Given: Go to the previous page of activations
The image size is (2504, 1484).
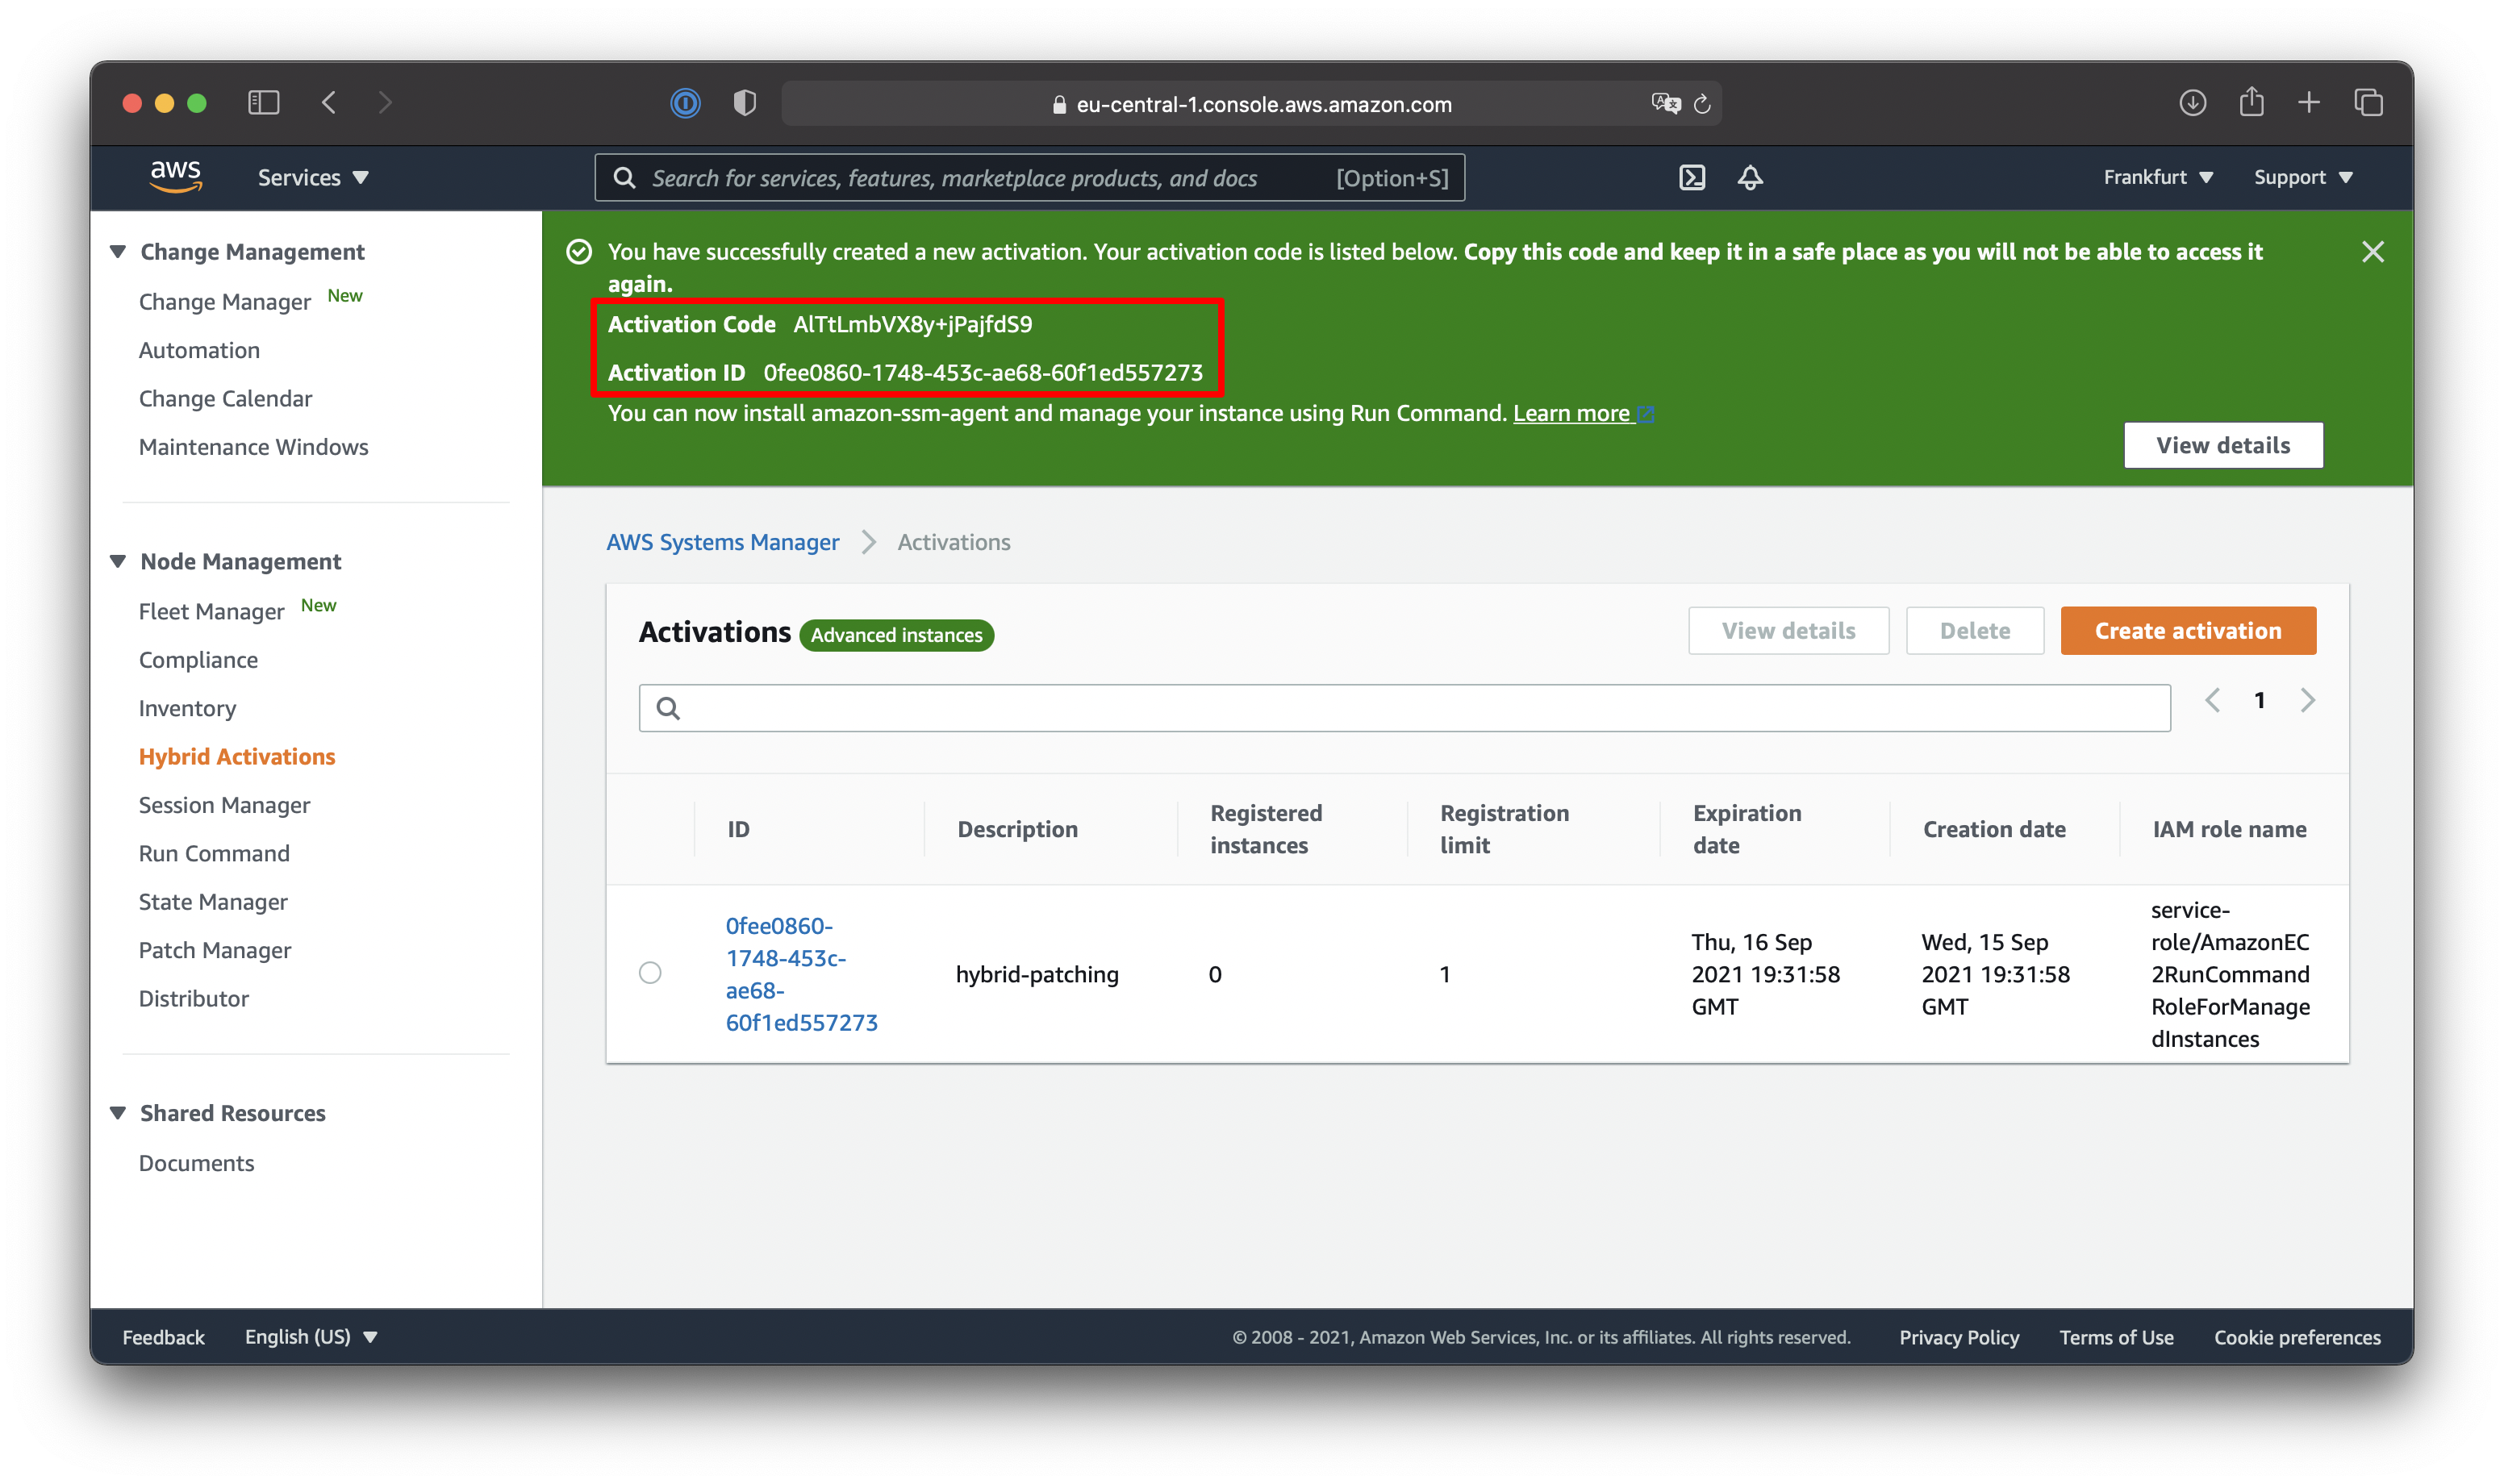Looking at the screenshot, I should coord(2212,700).
